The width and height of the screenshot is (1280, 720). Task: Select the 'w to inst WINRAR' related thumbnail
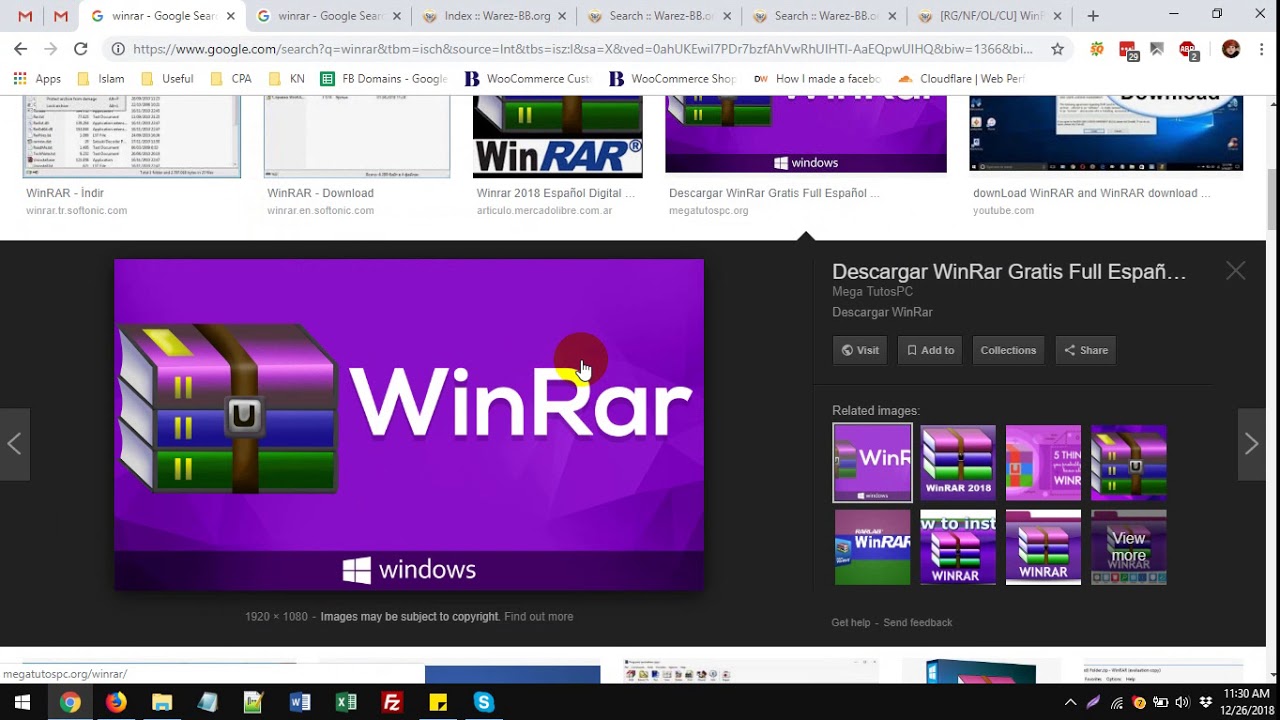tap(958, 547)
